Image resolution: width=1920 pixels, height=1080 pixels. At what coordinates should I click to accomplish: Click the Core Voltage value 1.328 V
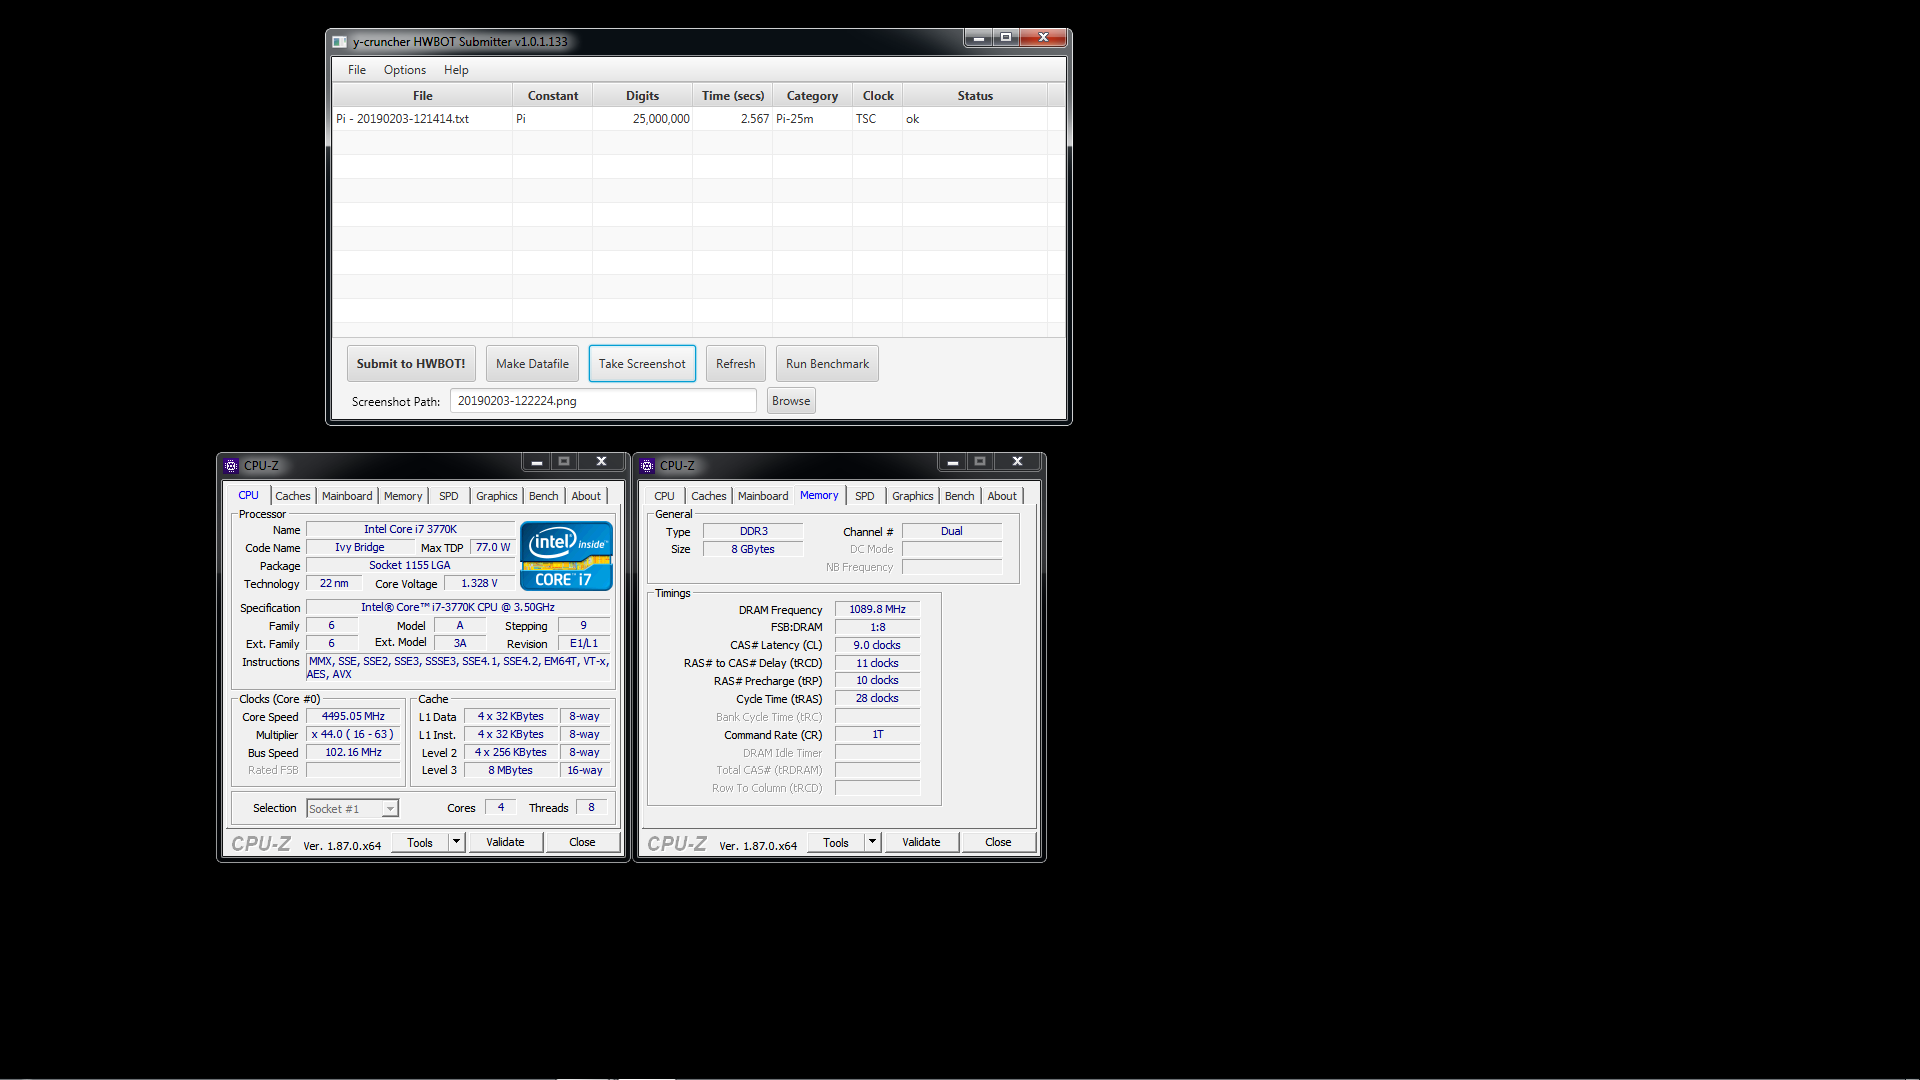click(x=479, y=584)
